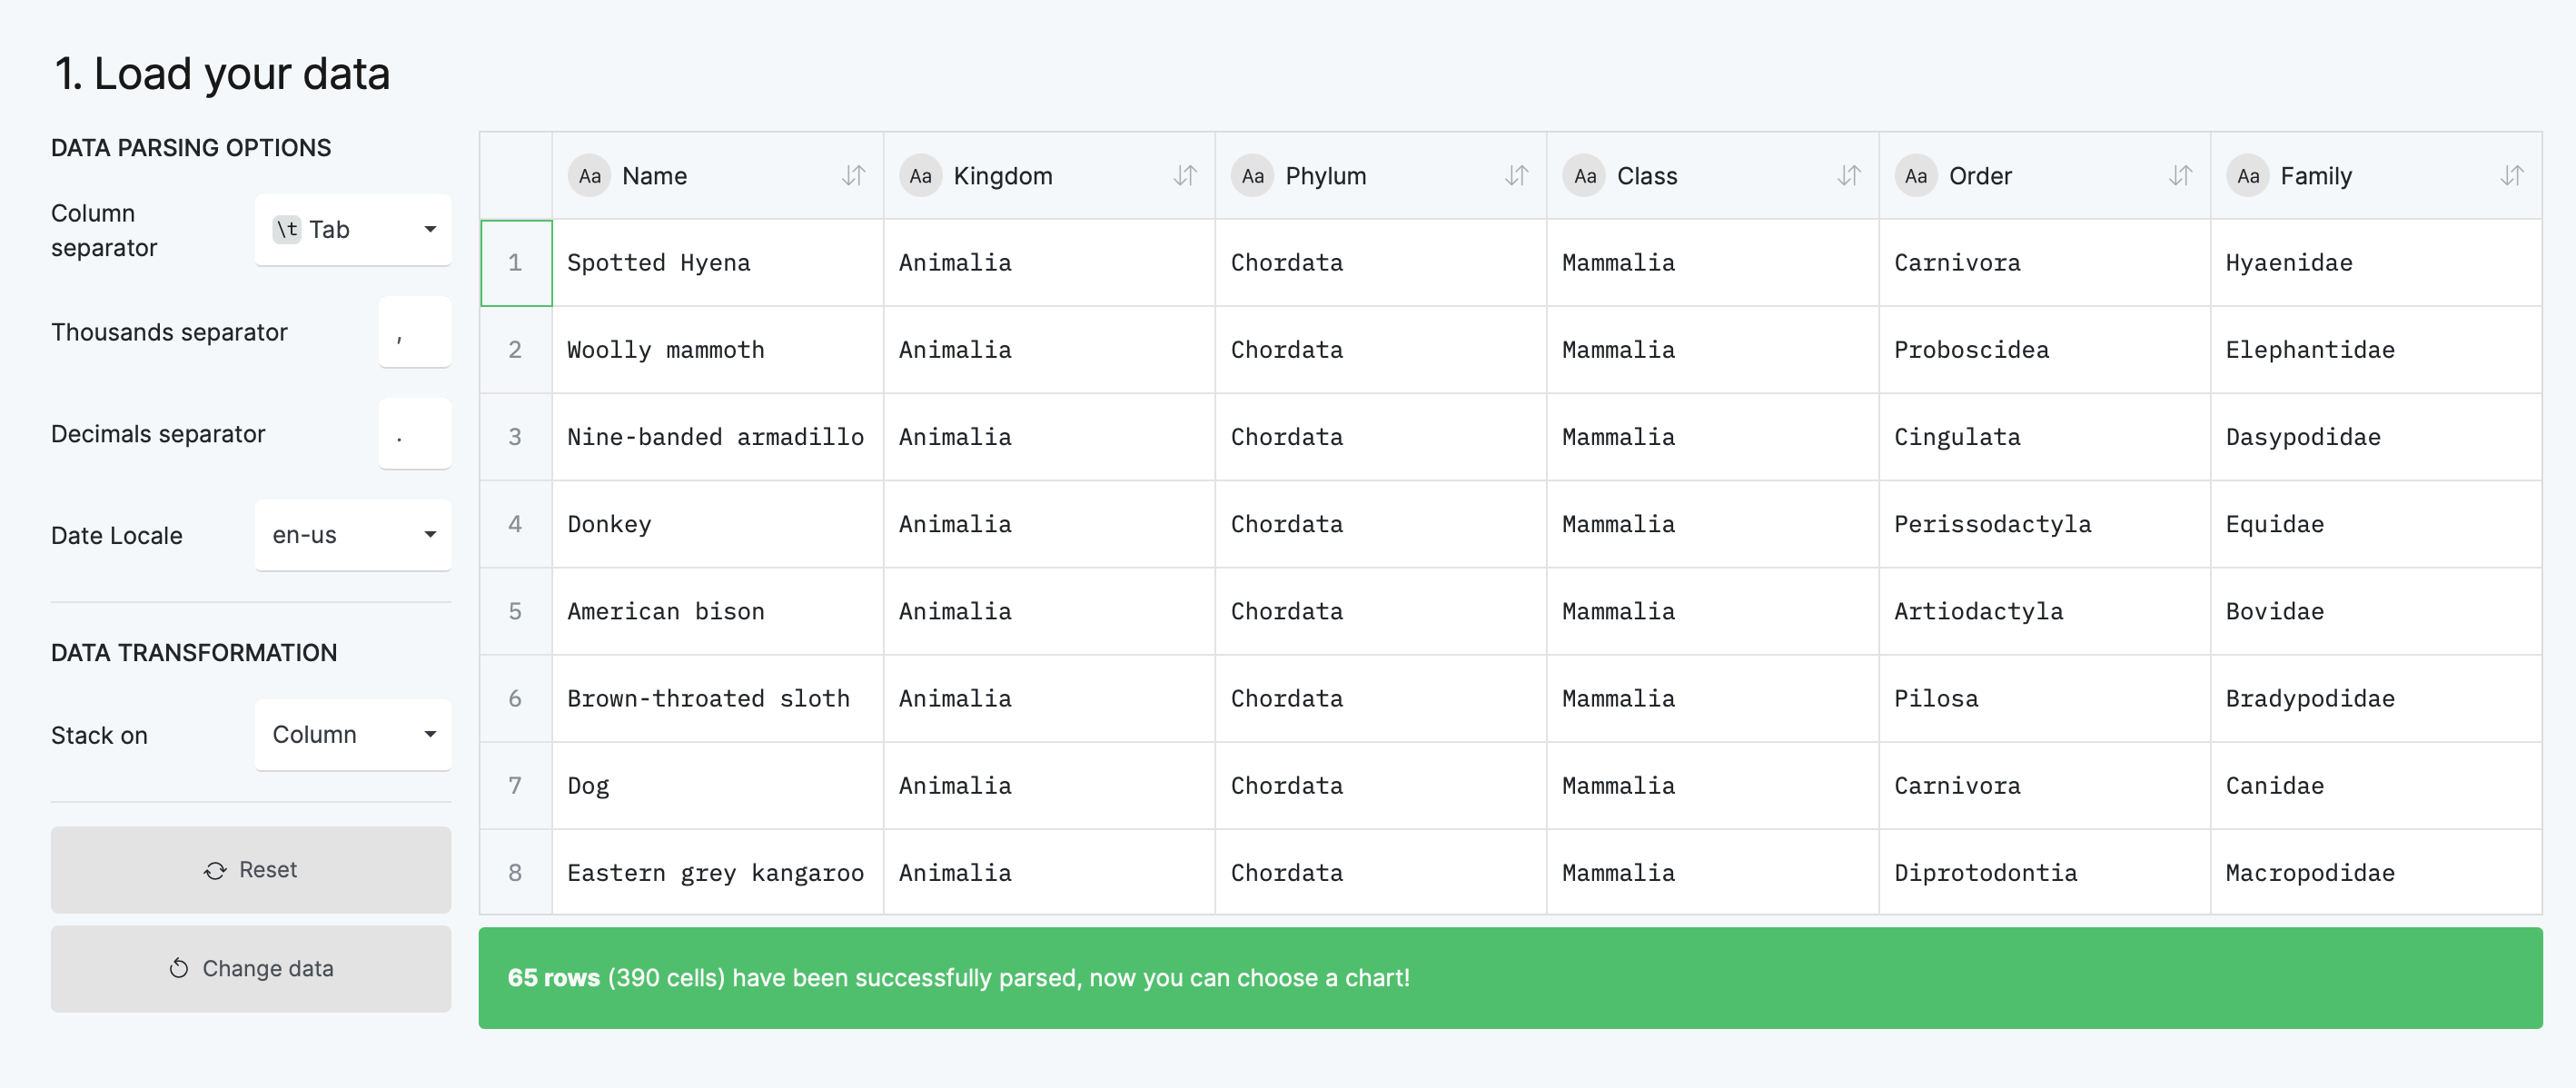Select row number 4 header
Image resolution: width=2576 pixels, height=1088 pixels.
click(x=516, y=524)
